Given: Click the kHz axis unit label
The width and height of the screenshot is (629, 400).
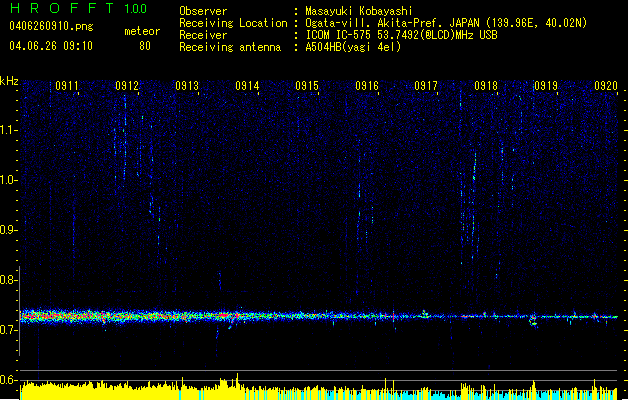Looking at the screenshot, I should (9, 81).
